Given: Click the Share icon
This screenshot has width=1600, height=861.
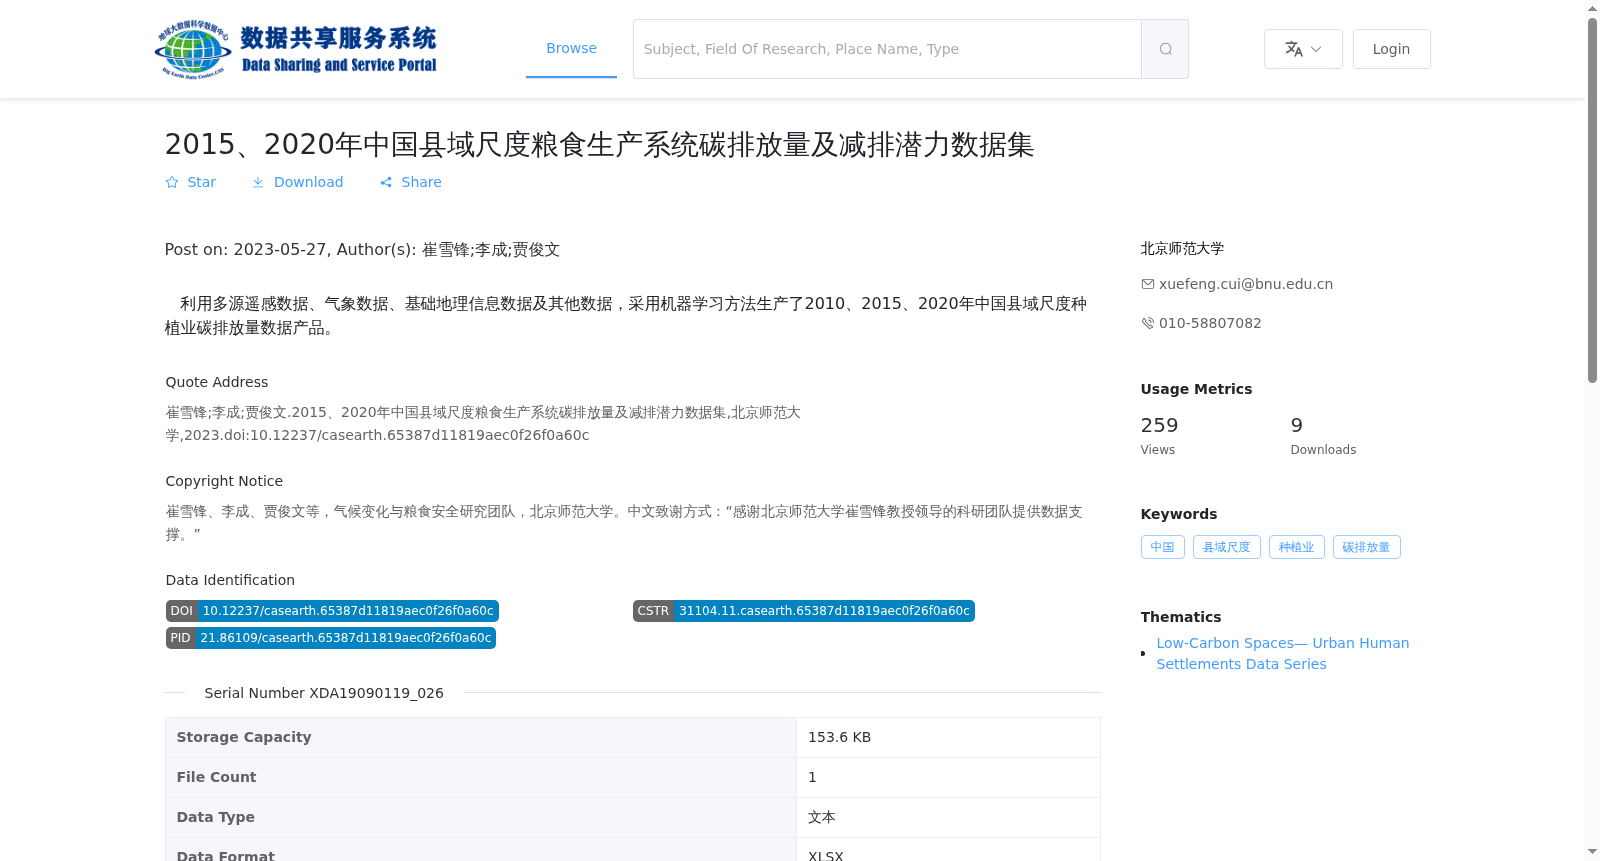Looking at the screenshot, I should tap(386, 182).
